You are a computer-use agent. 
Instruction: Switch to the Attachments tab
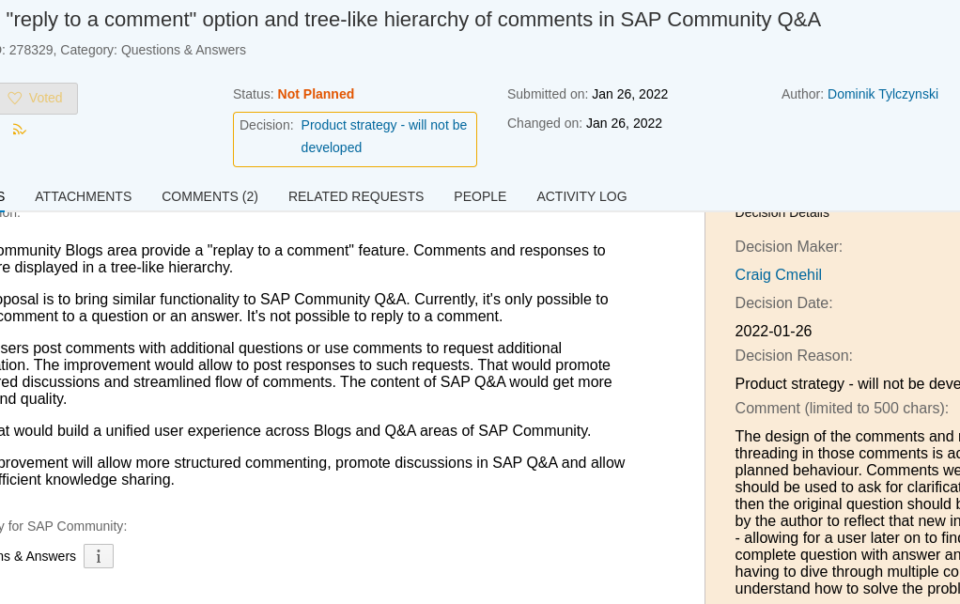[83, 196]
